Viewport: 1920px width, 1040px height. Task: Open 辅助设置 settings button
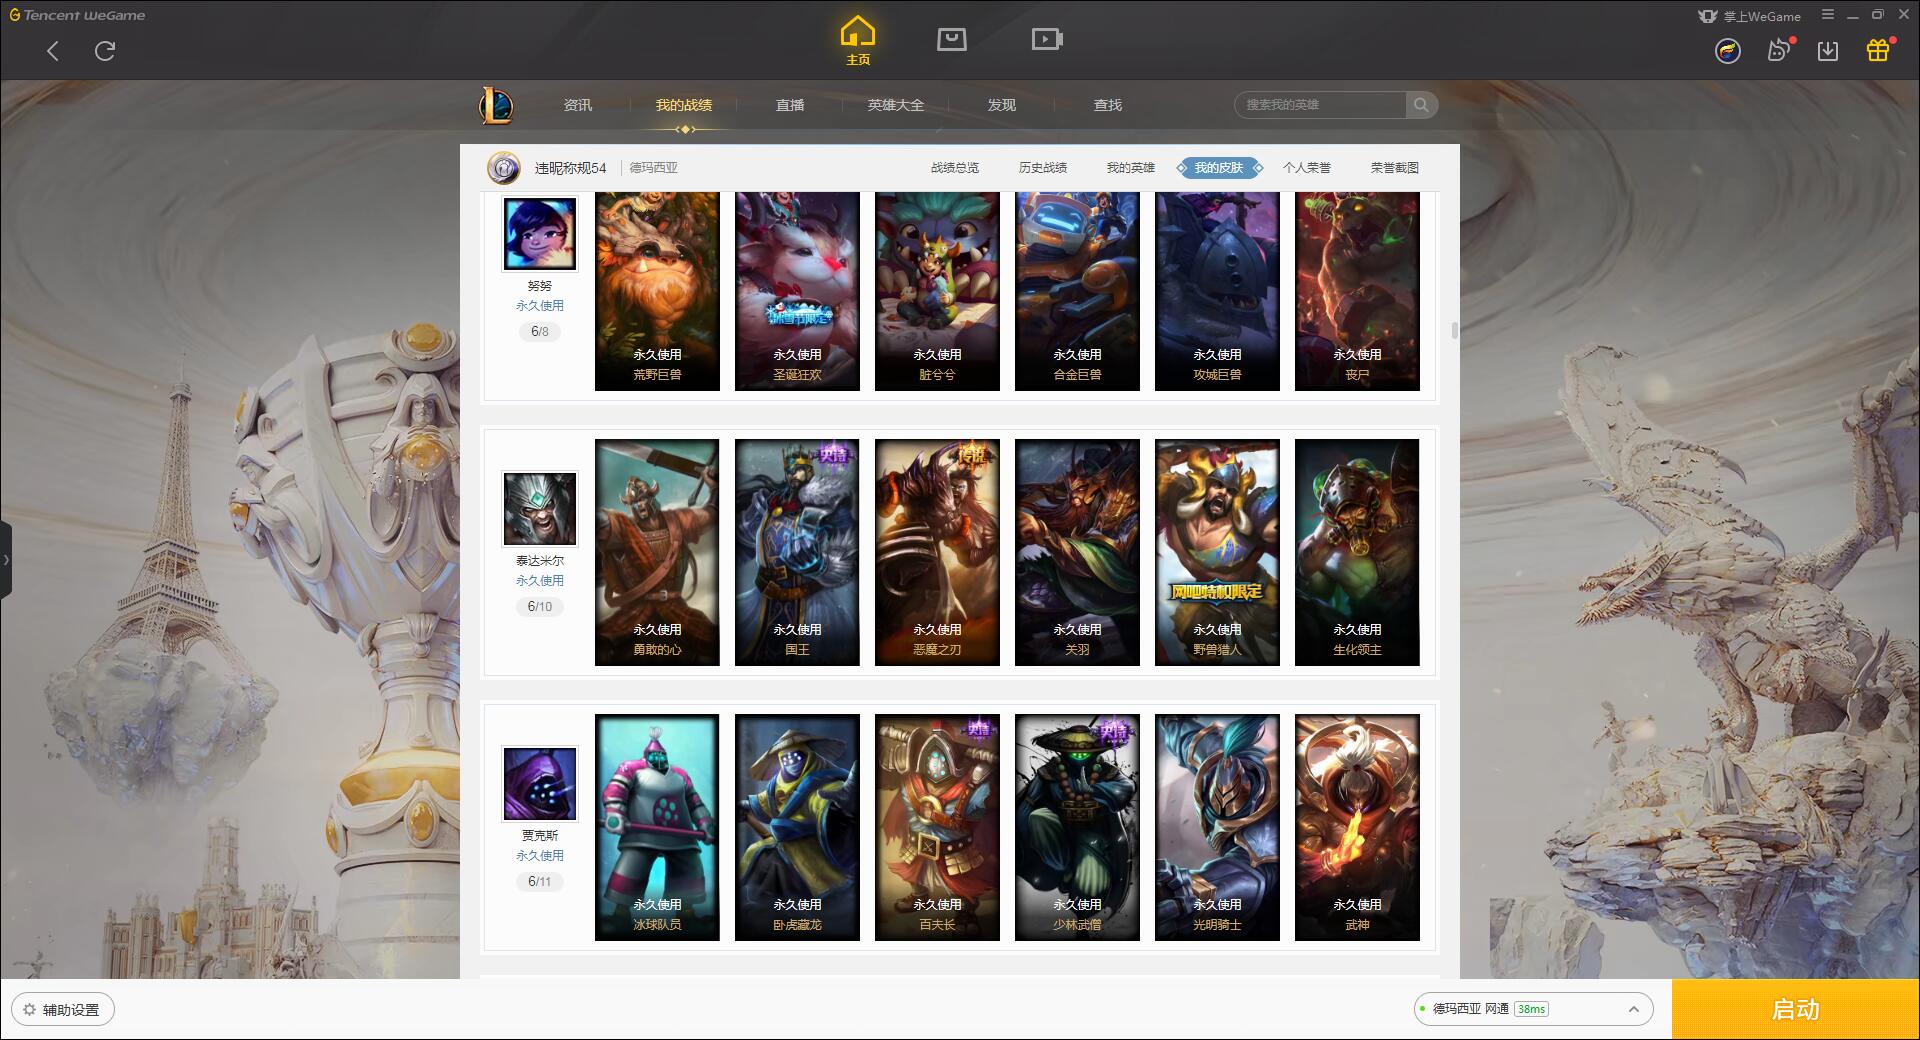pyautogui.click(x=63, y=1009)
